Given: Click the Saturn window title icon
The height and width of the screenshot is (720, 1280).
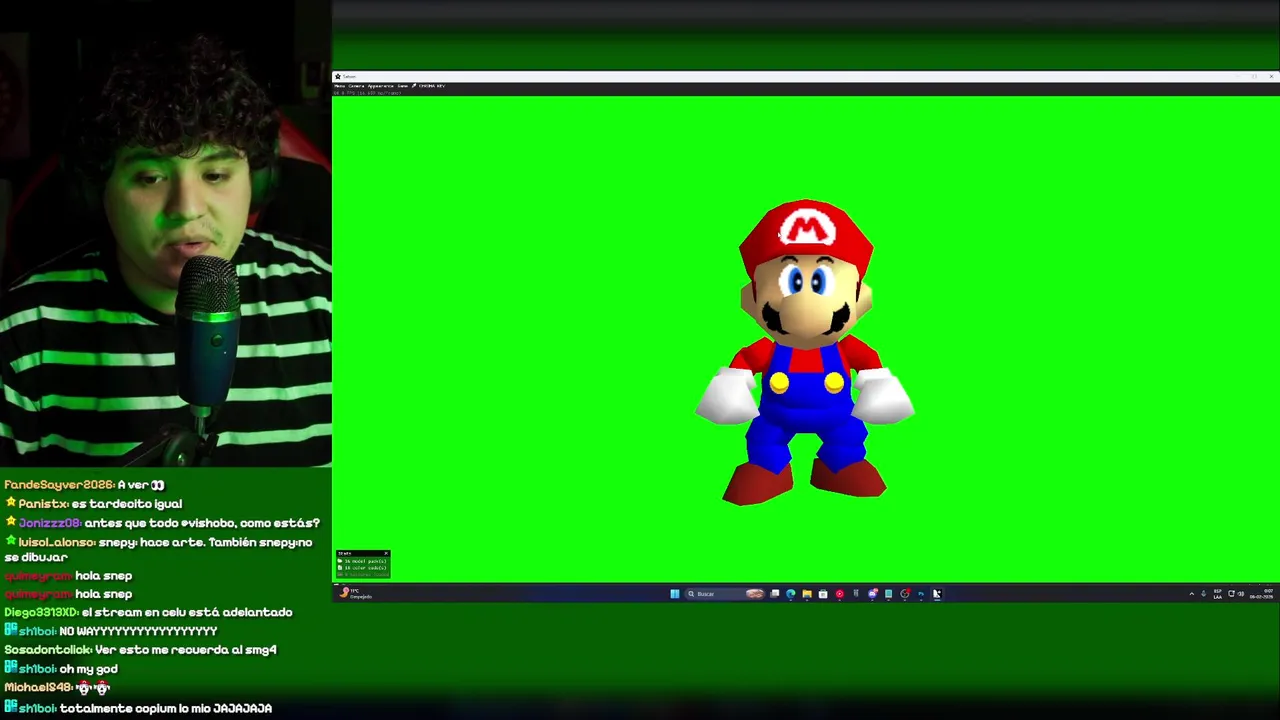Looking at the screenshot, I should pyautogui.click(x=338, y=77).
